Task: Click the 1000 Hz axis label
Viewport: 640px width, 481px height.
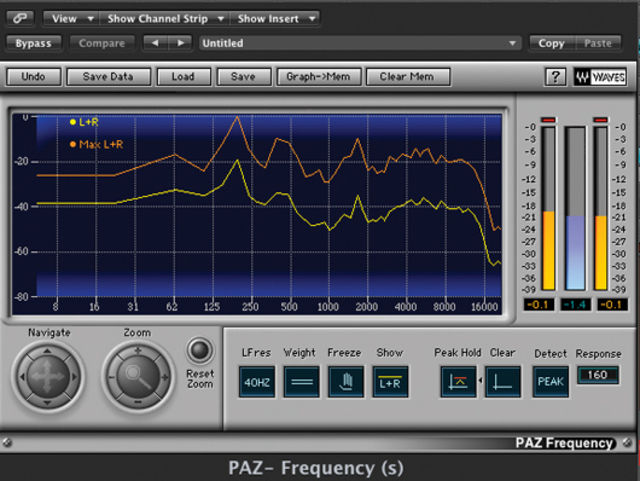Action: [x=328, y=306]
